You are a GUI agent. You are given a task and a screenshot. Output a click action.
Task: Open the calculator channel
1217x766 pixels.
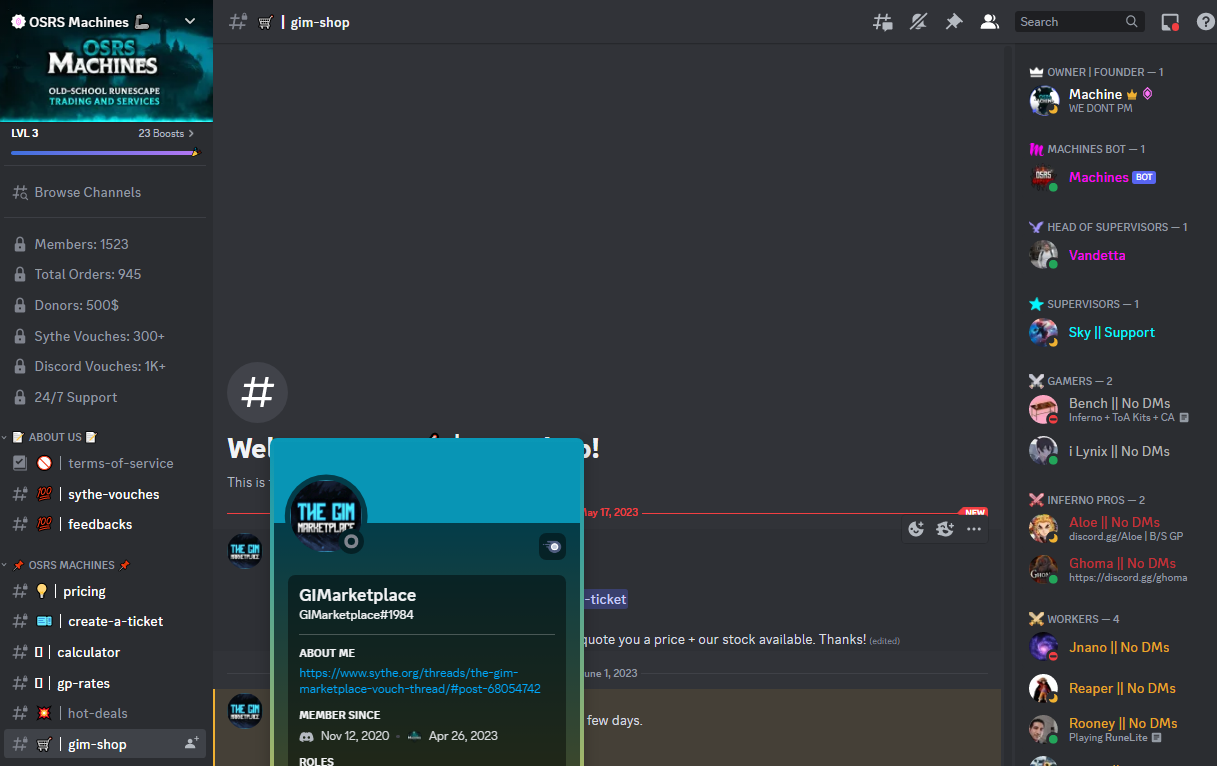(x=106, y=652)
